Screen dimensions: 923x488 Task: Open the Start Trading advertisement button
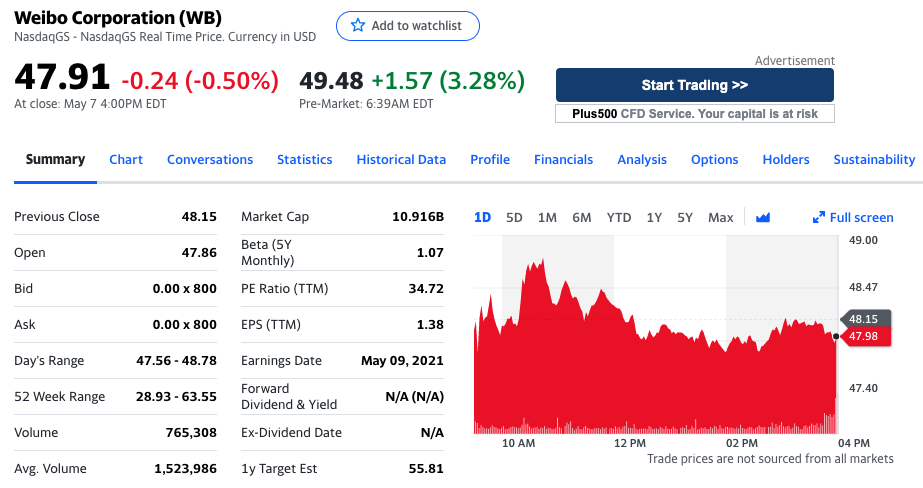(x=695, y=85)
